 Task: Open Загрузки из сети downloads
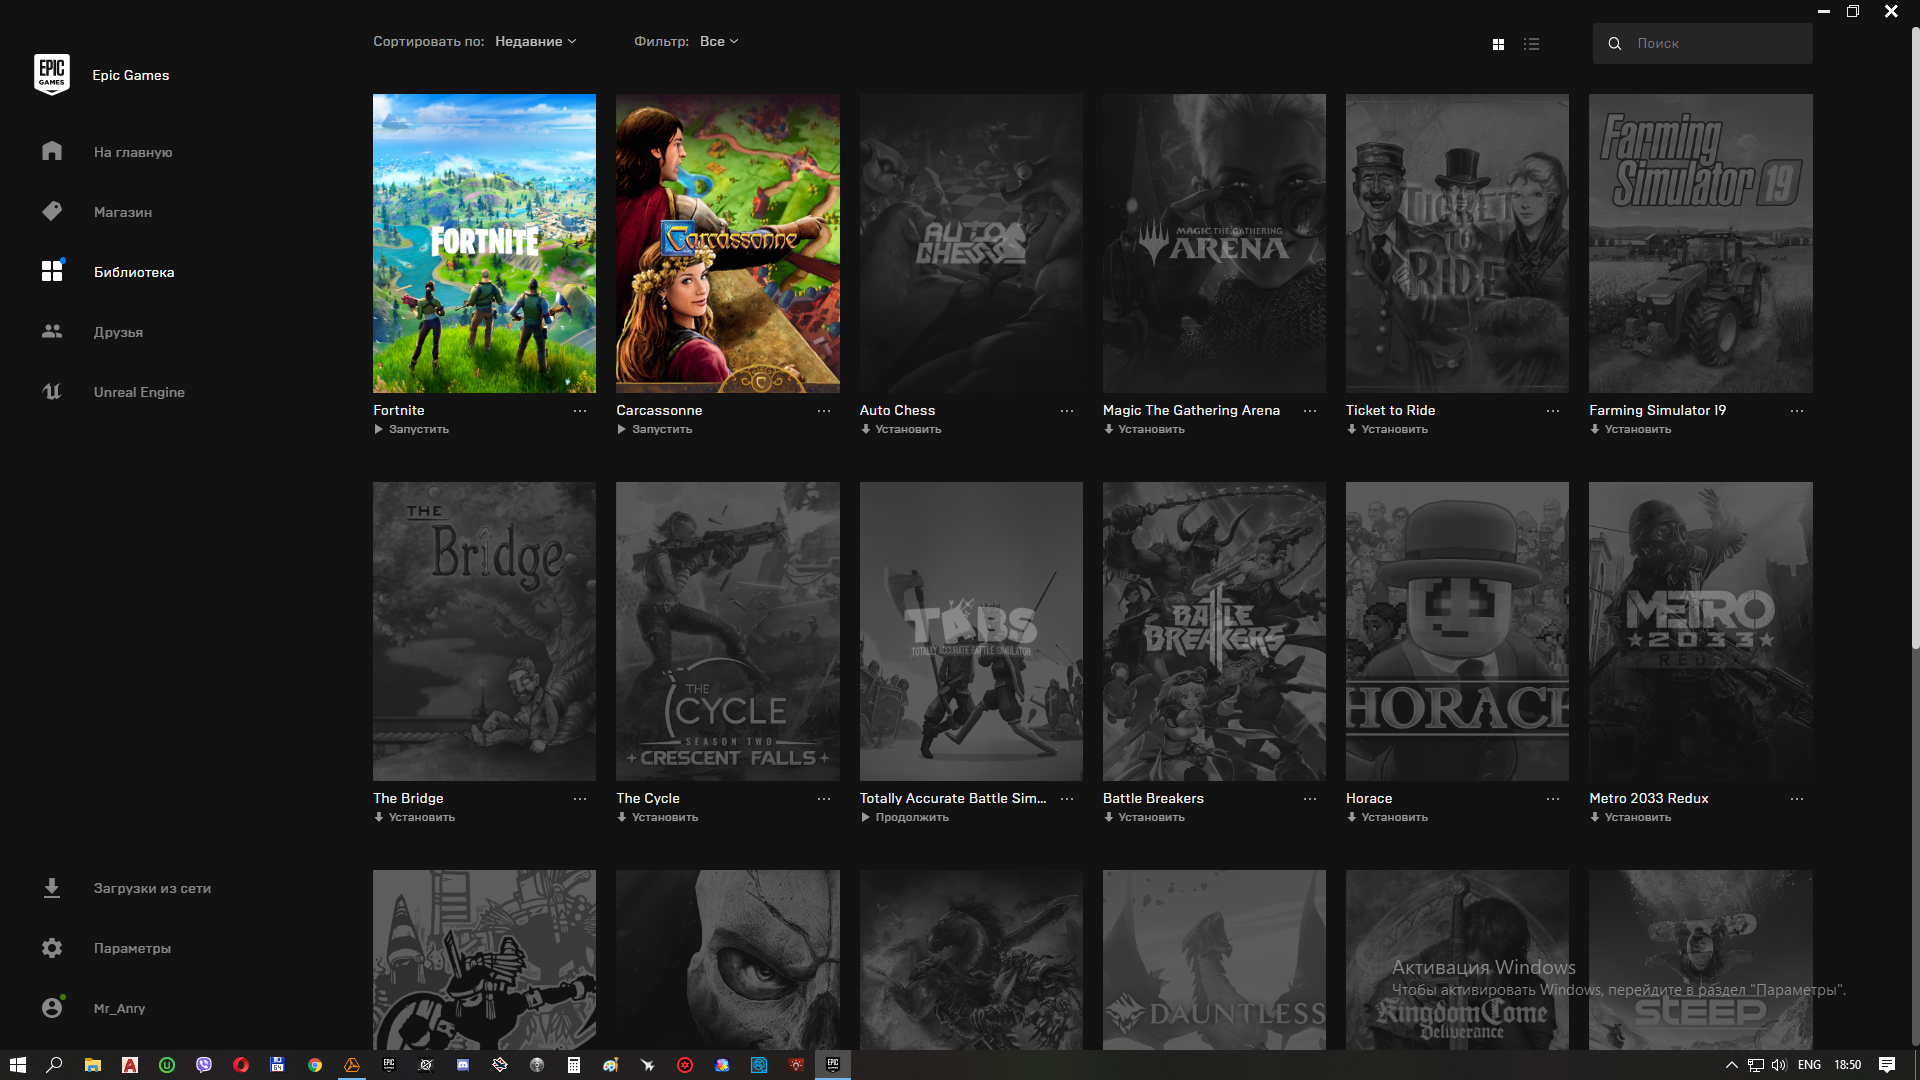(127, 888)
